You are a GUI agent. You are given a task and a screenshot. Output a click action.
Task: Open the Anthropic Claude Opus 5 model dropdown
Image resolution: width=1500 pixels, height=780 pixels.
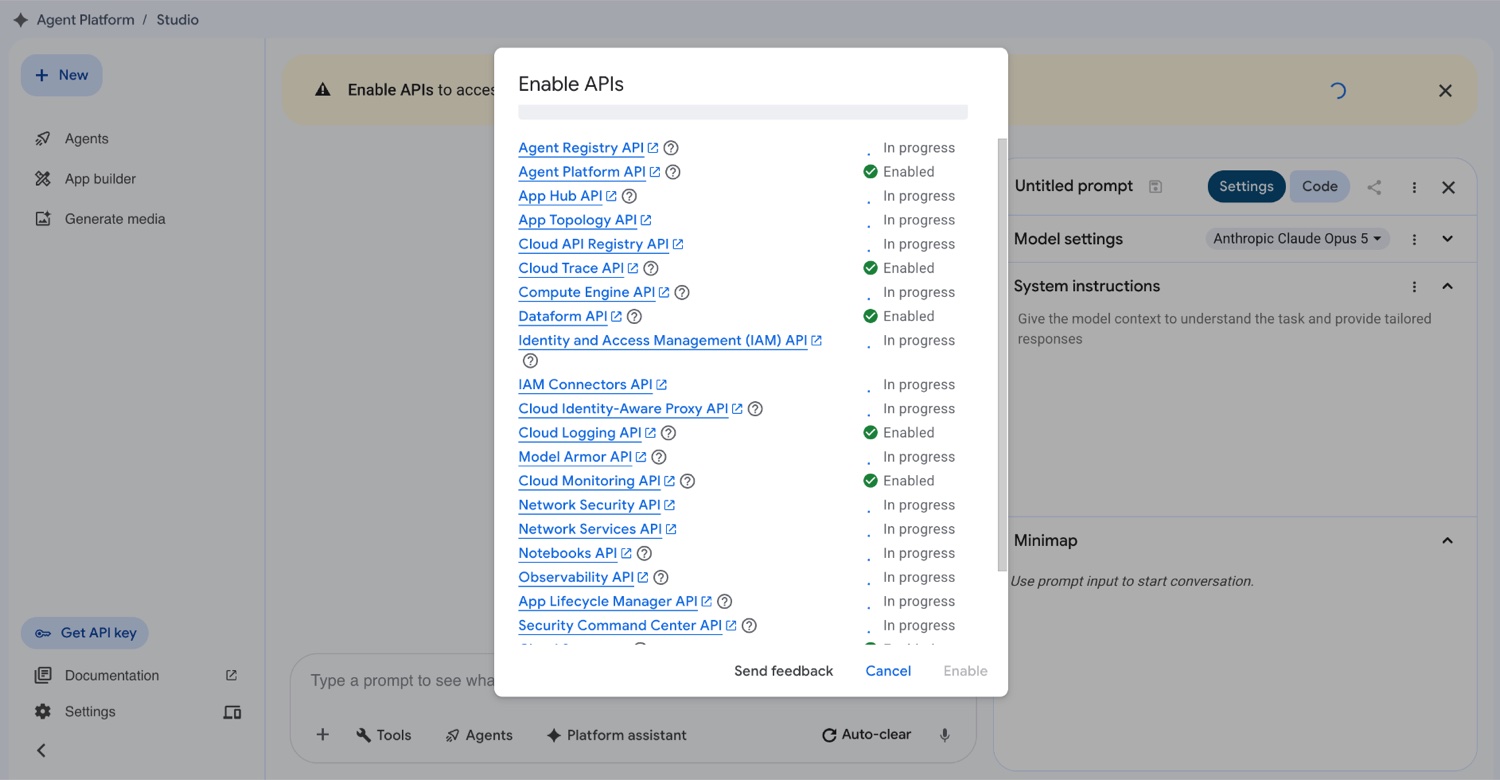1297,239
